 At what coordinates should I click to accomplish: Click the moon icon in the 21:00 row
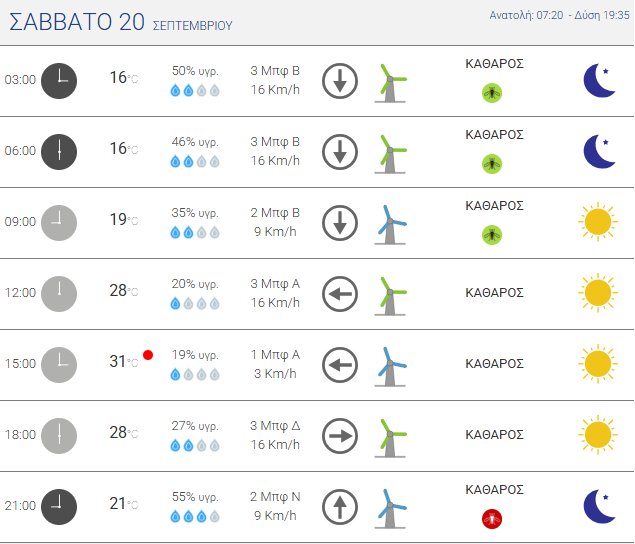tap(599, 506)
